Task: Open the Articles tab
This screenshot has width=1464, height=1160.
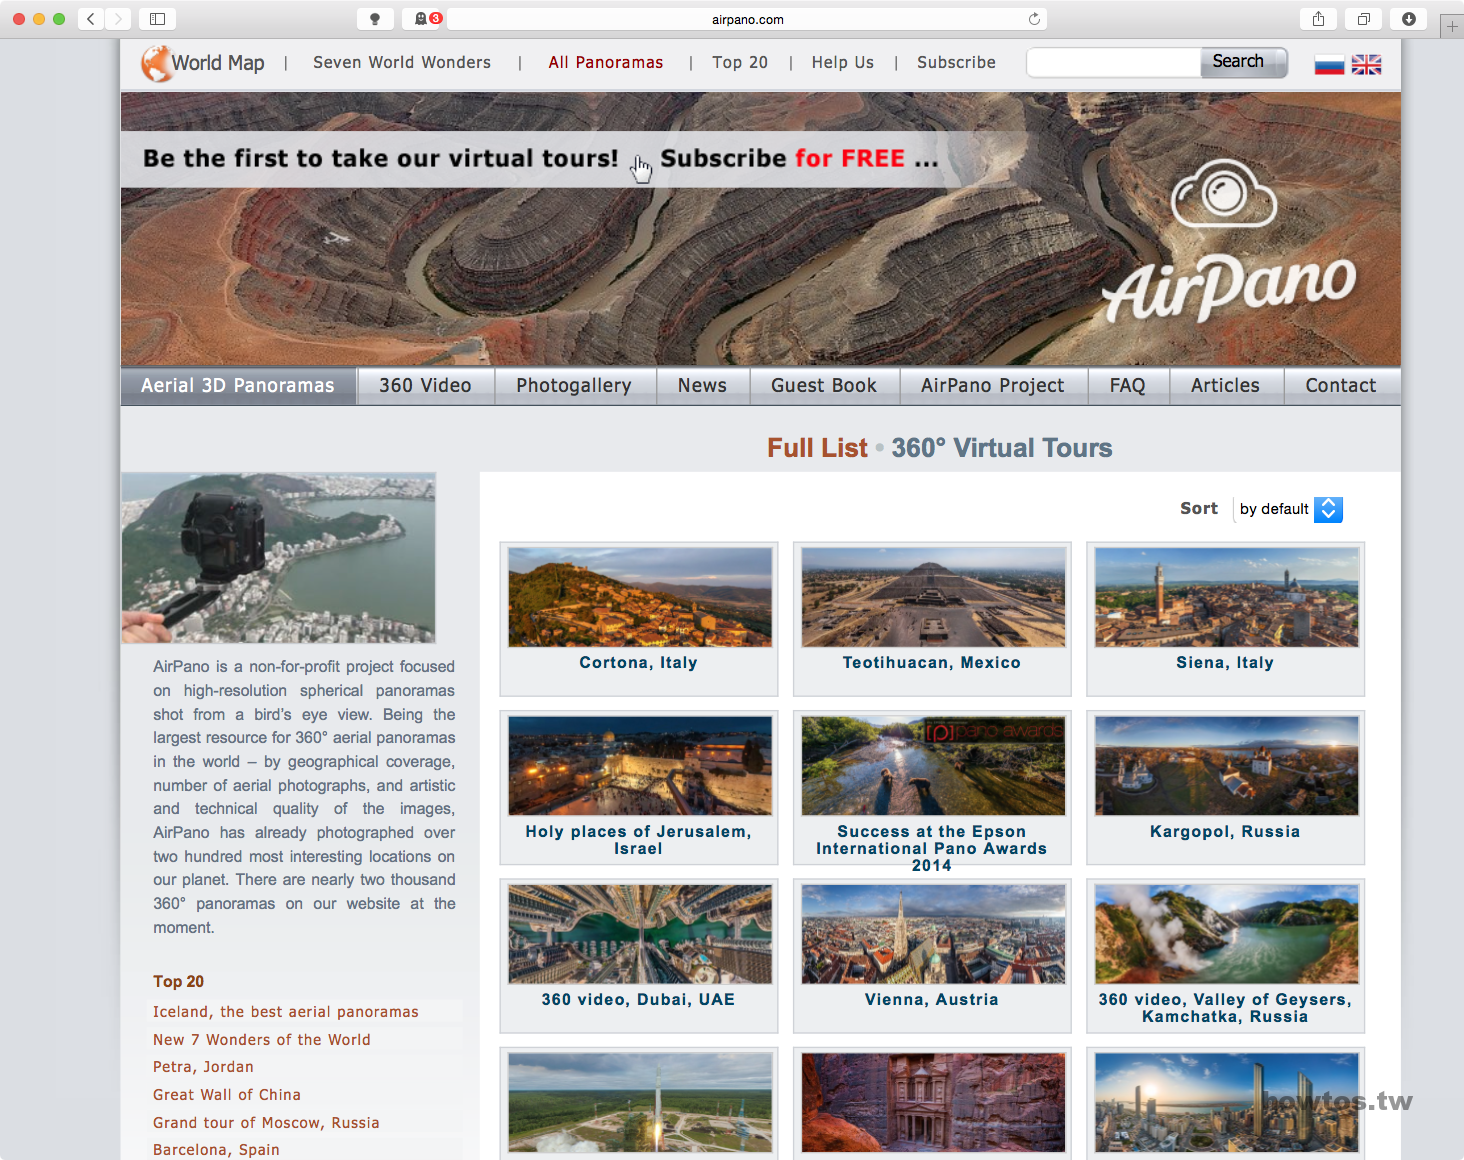Action: 1226,386
